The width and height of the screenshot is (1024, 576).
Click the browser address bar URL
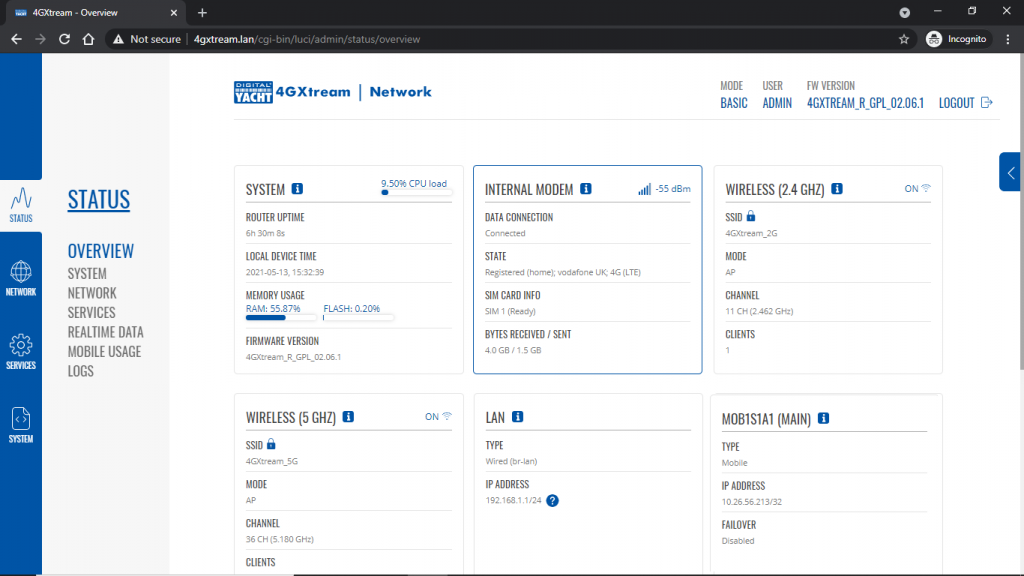point(306,39)
